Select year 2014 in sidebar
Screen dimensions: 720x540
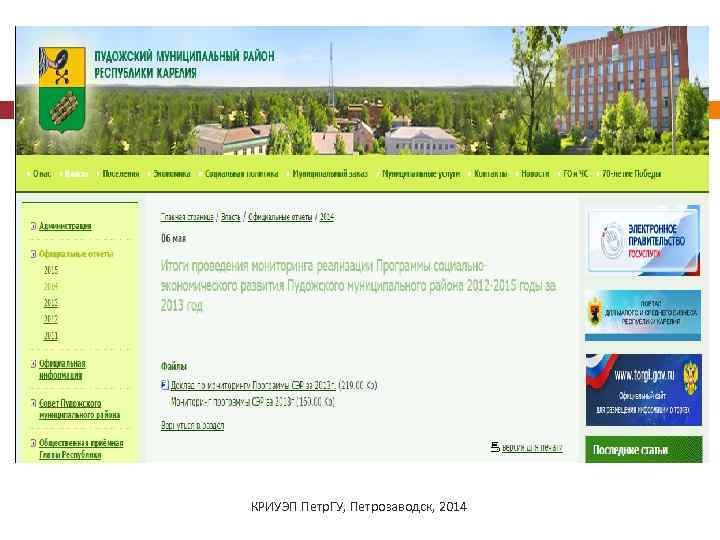pyautogui.click(x=51, y=287)
